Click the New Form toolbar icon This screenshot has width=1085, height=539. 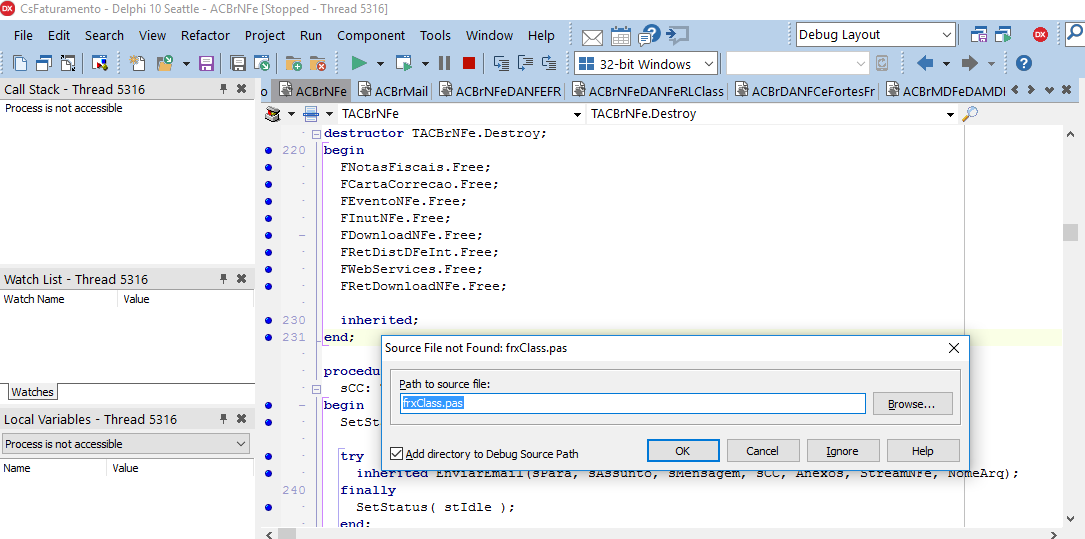[x=100, y=64]
